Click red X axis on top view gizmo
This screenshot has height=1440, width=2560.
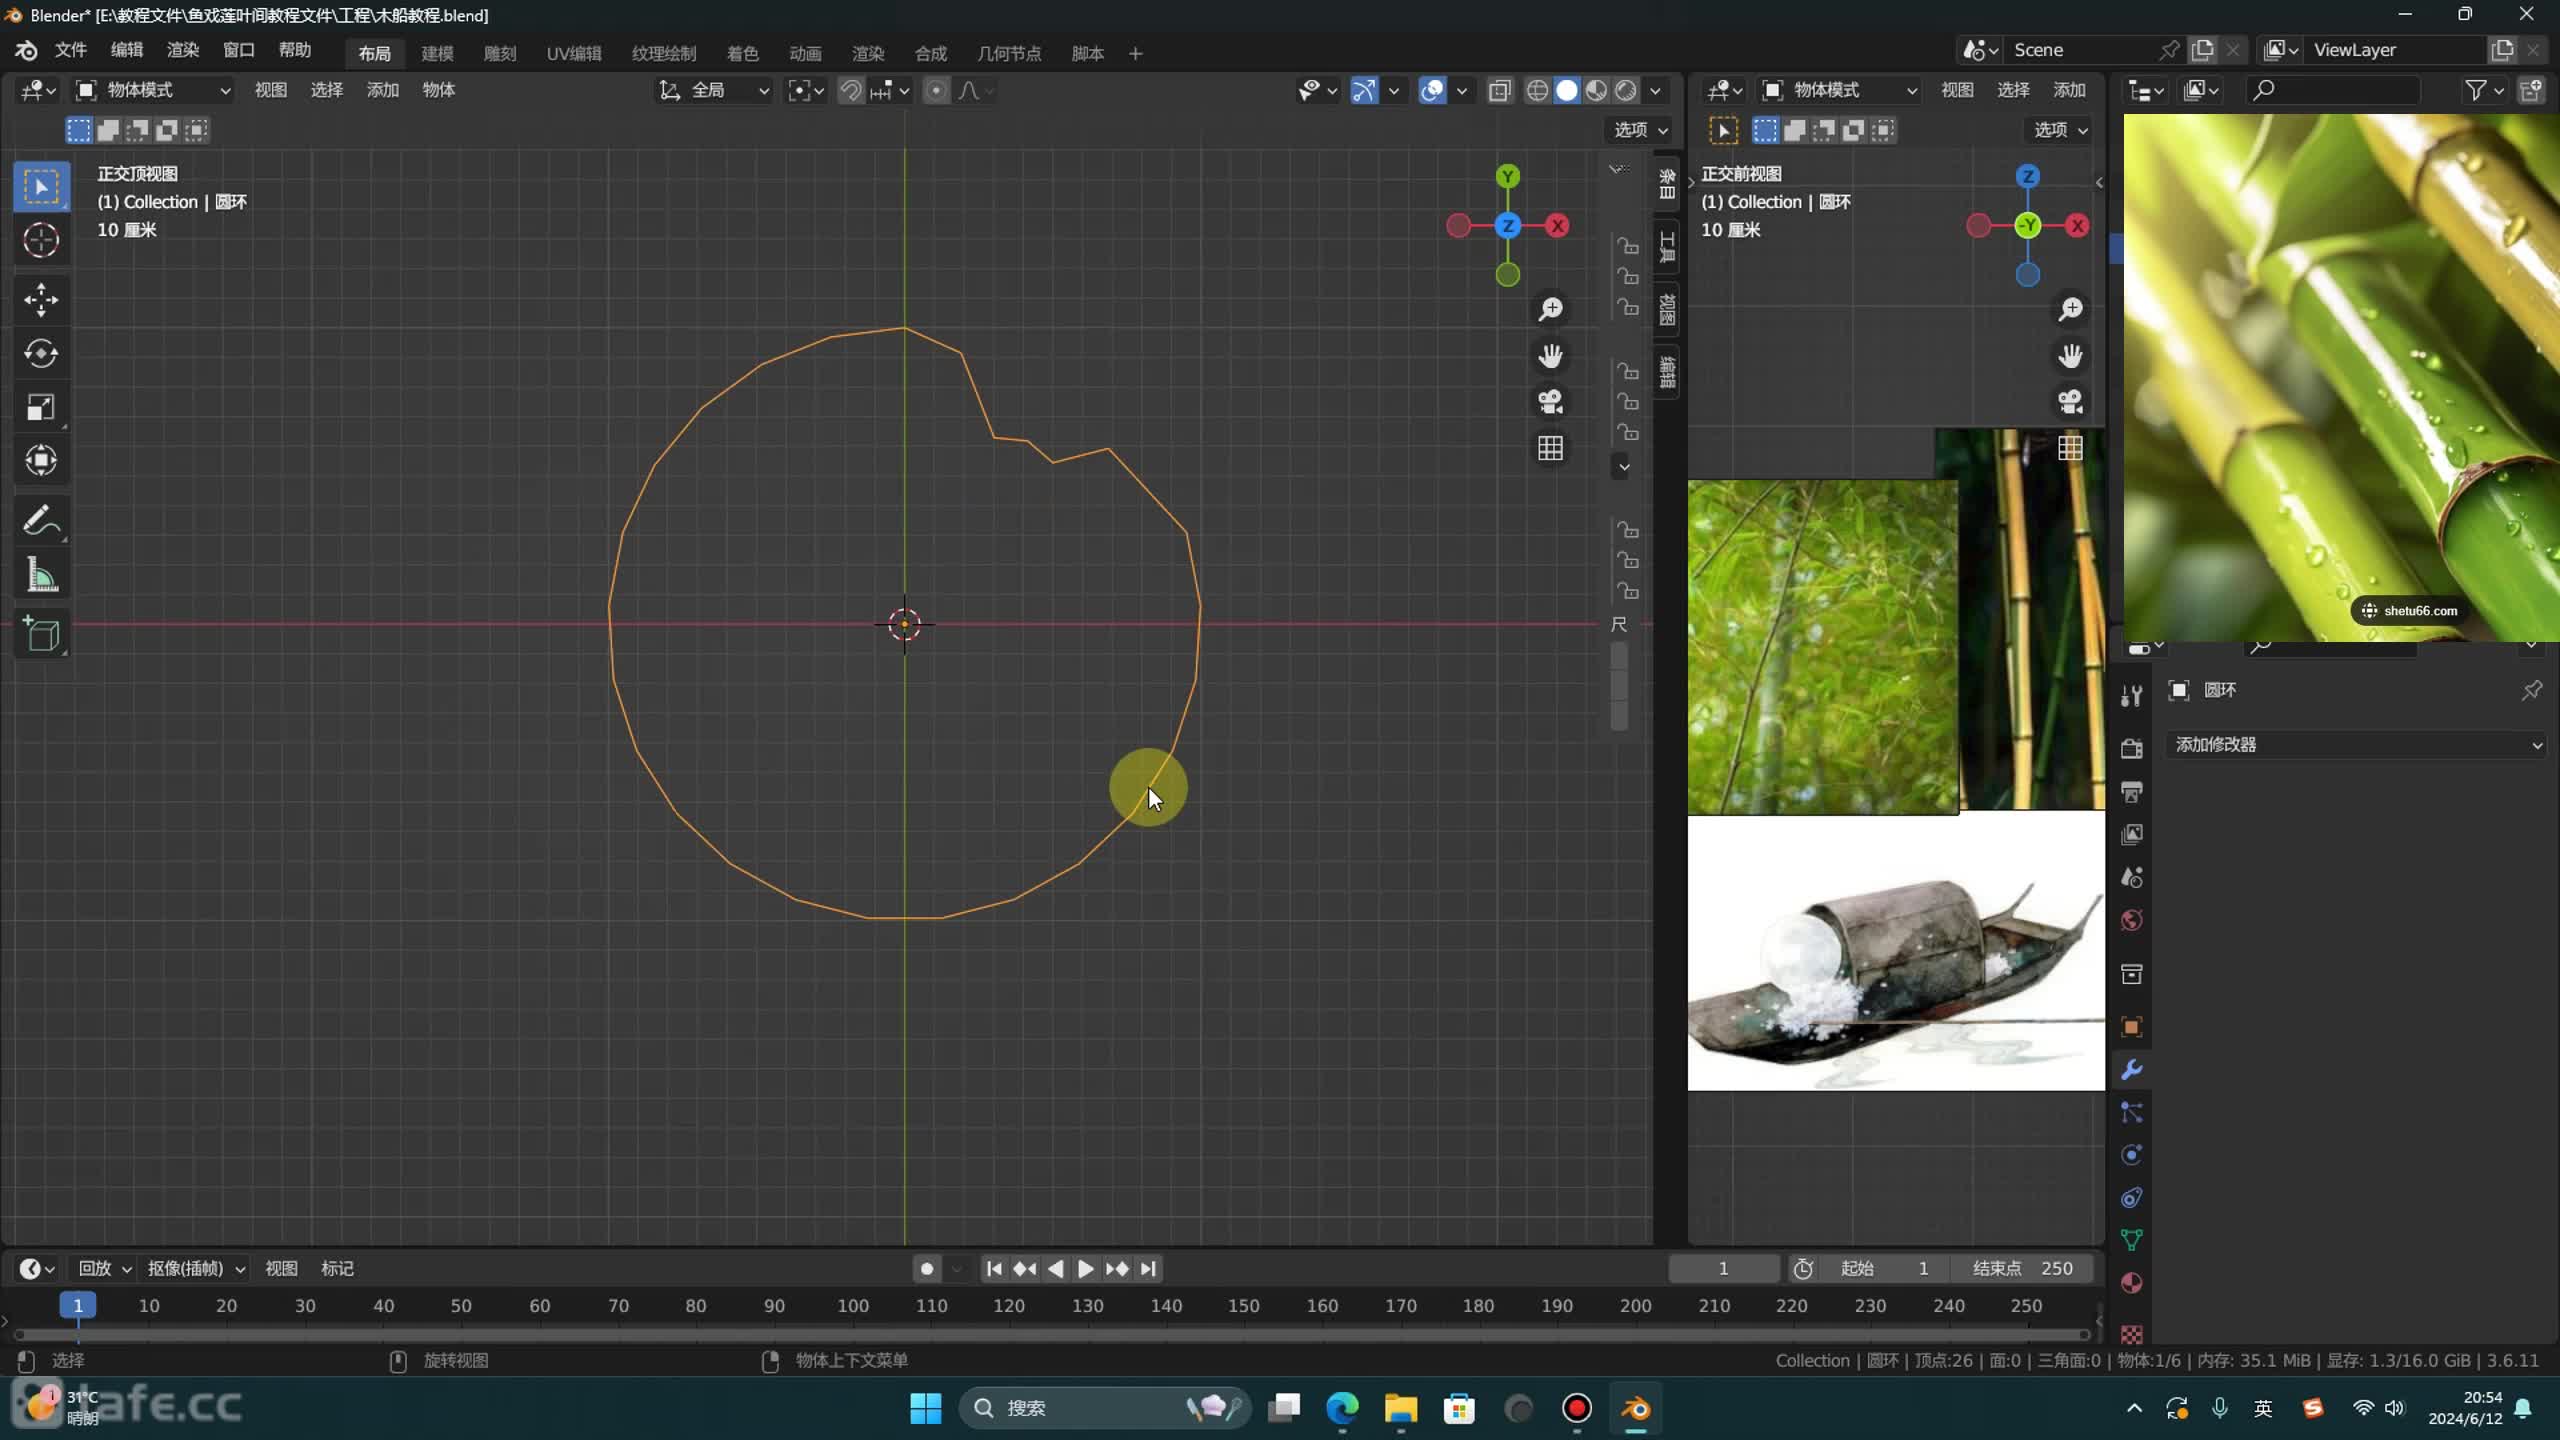pyautogui.click(x=1557, y=226)
